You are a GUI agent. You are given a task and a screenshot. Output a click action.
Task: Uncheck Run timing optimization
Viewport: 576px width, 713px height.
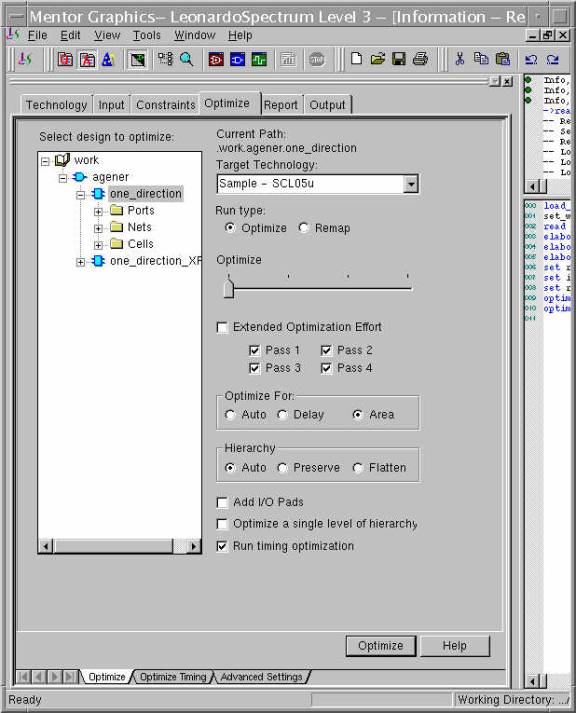click(x=222, y=546)
